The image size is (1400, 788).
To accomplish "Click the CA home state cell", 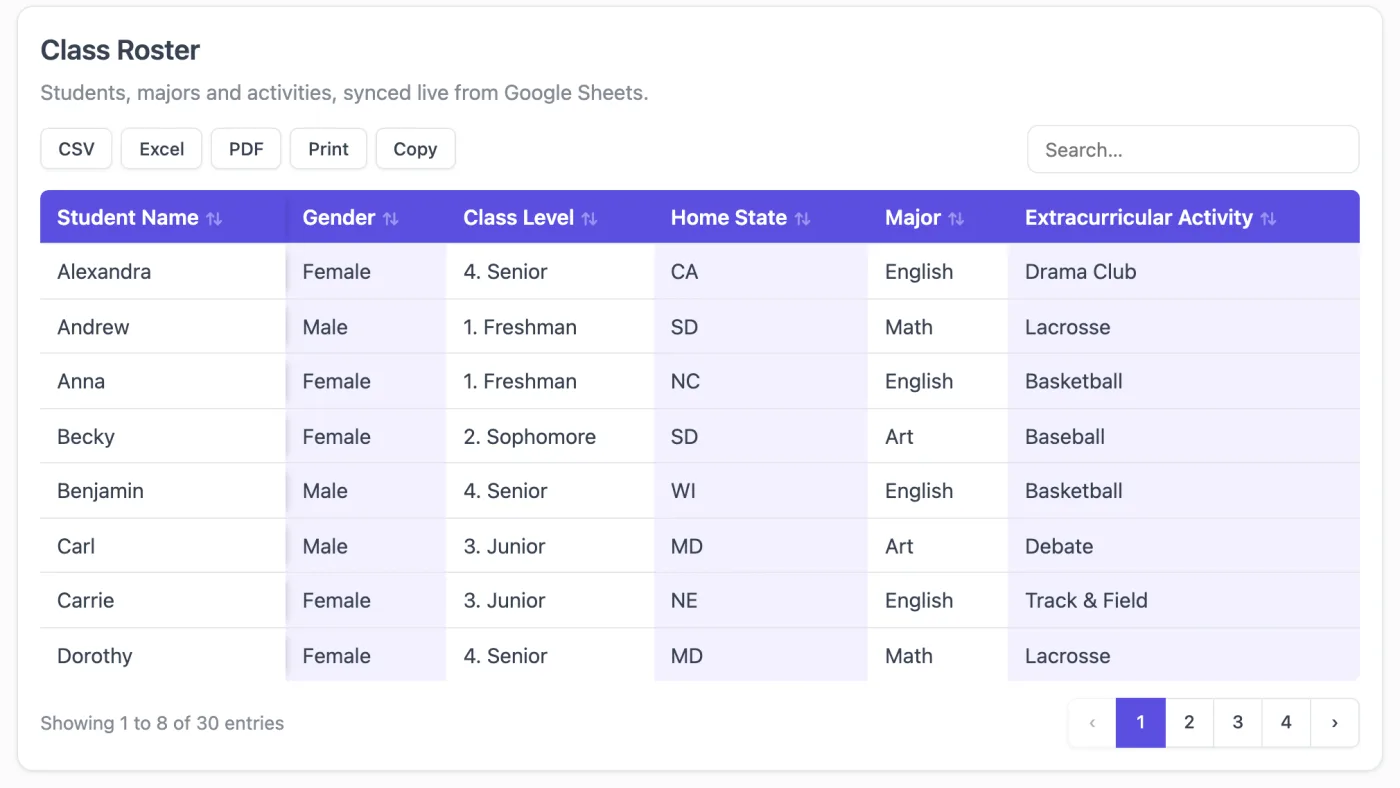I will coord(761,272).
